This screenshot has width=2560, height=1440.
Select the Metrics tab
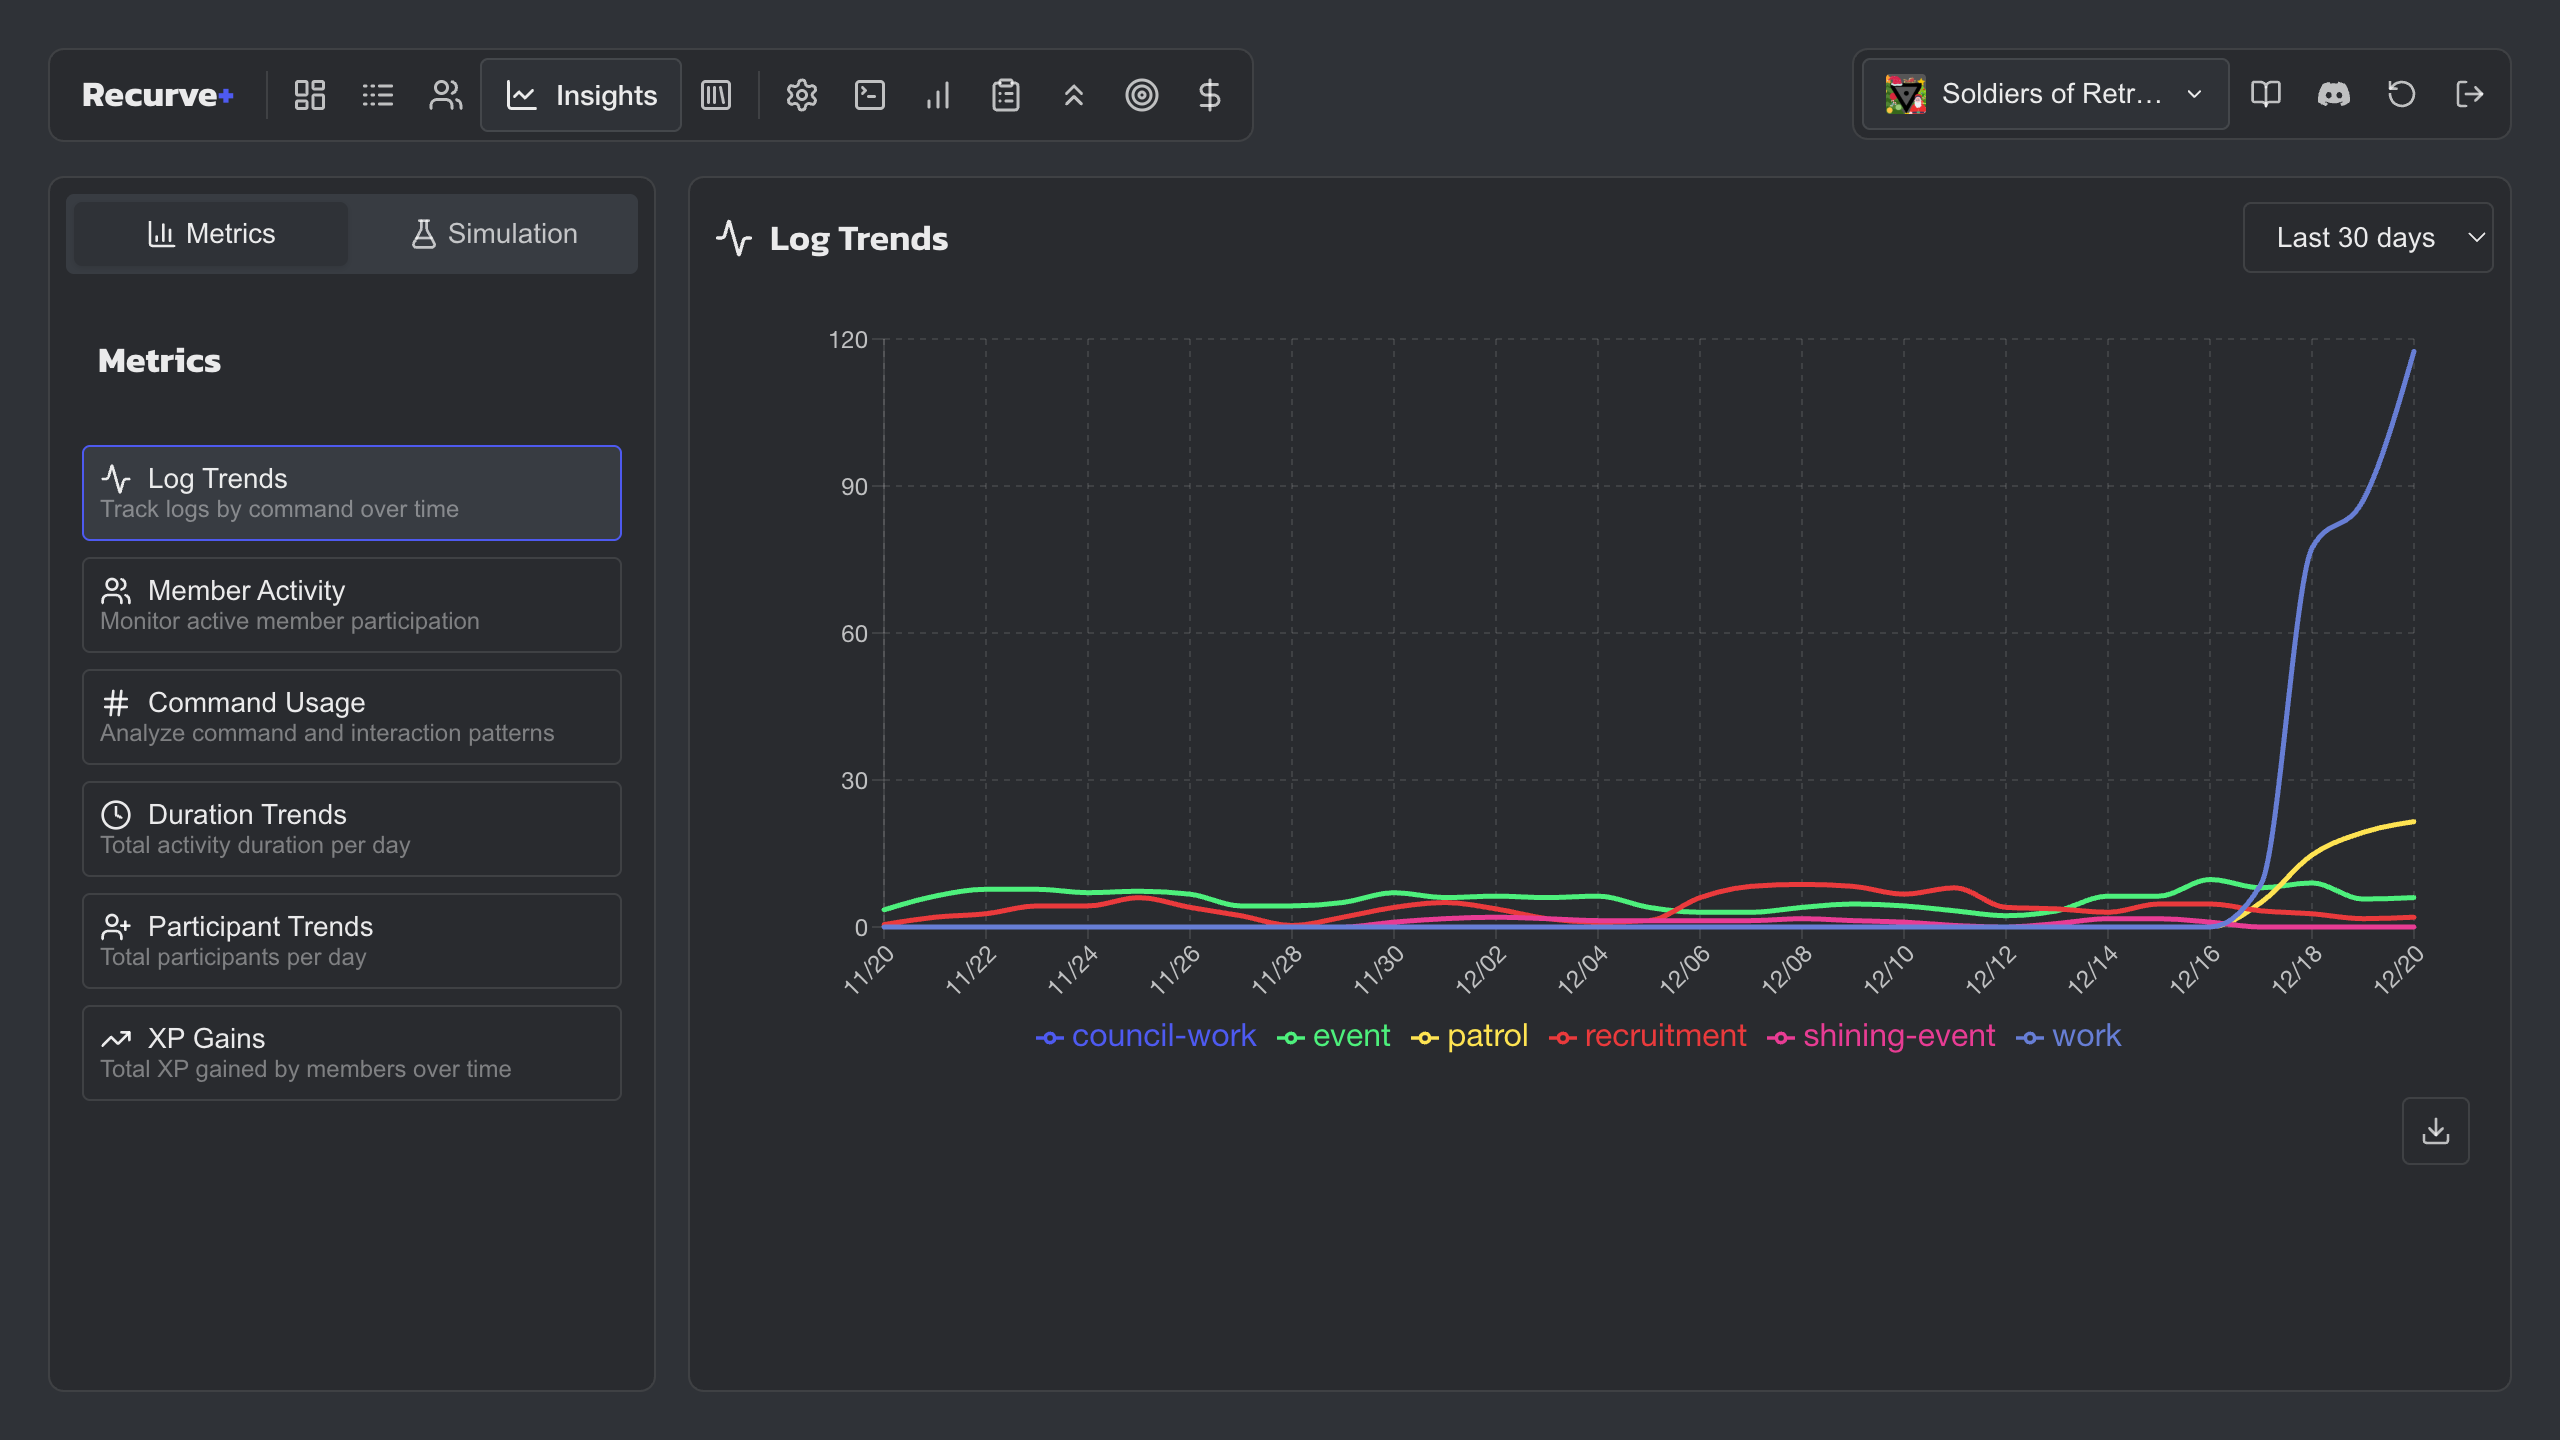pos(209,233)
